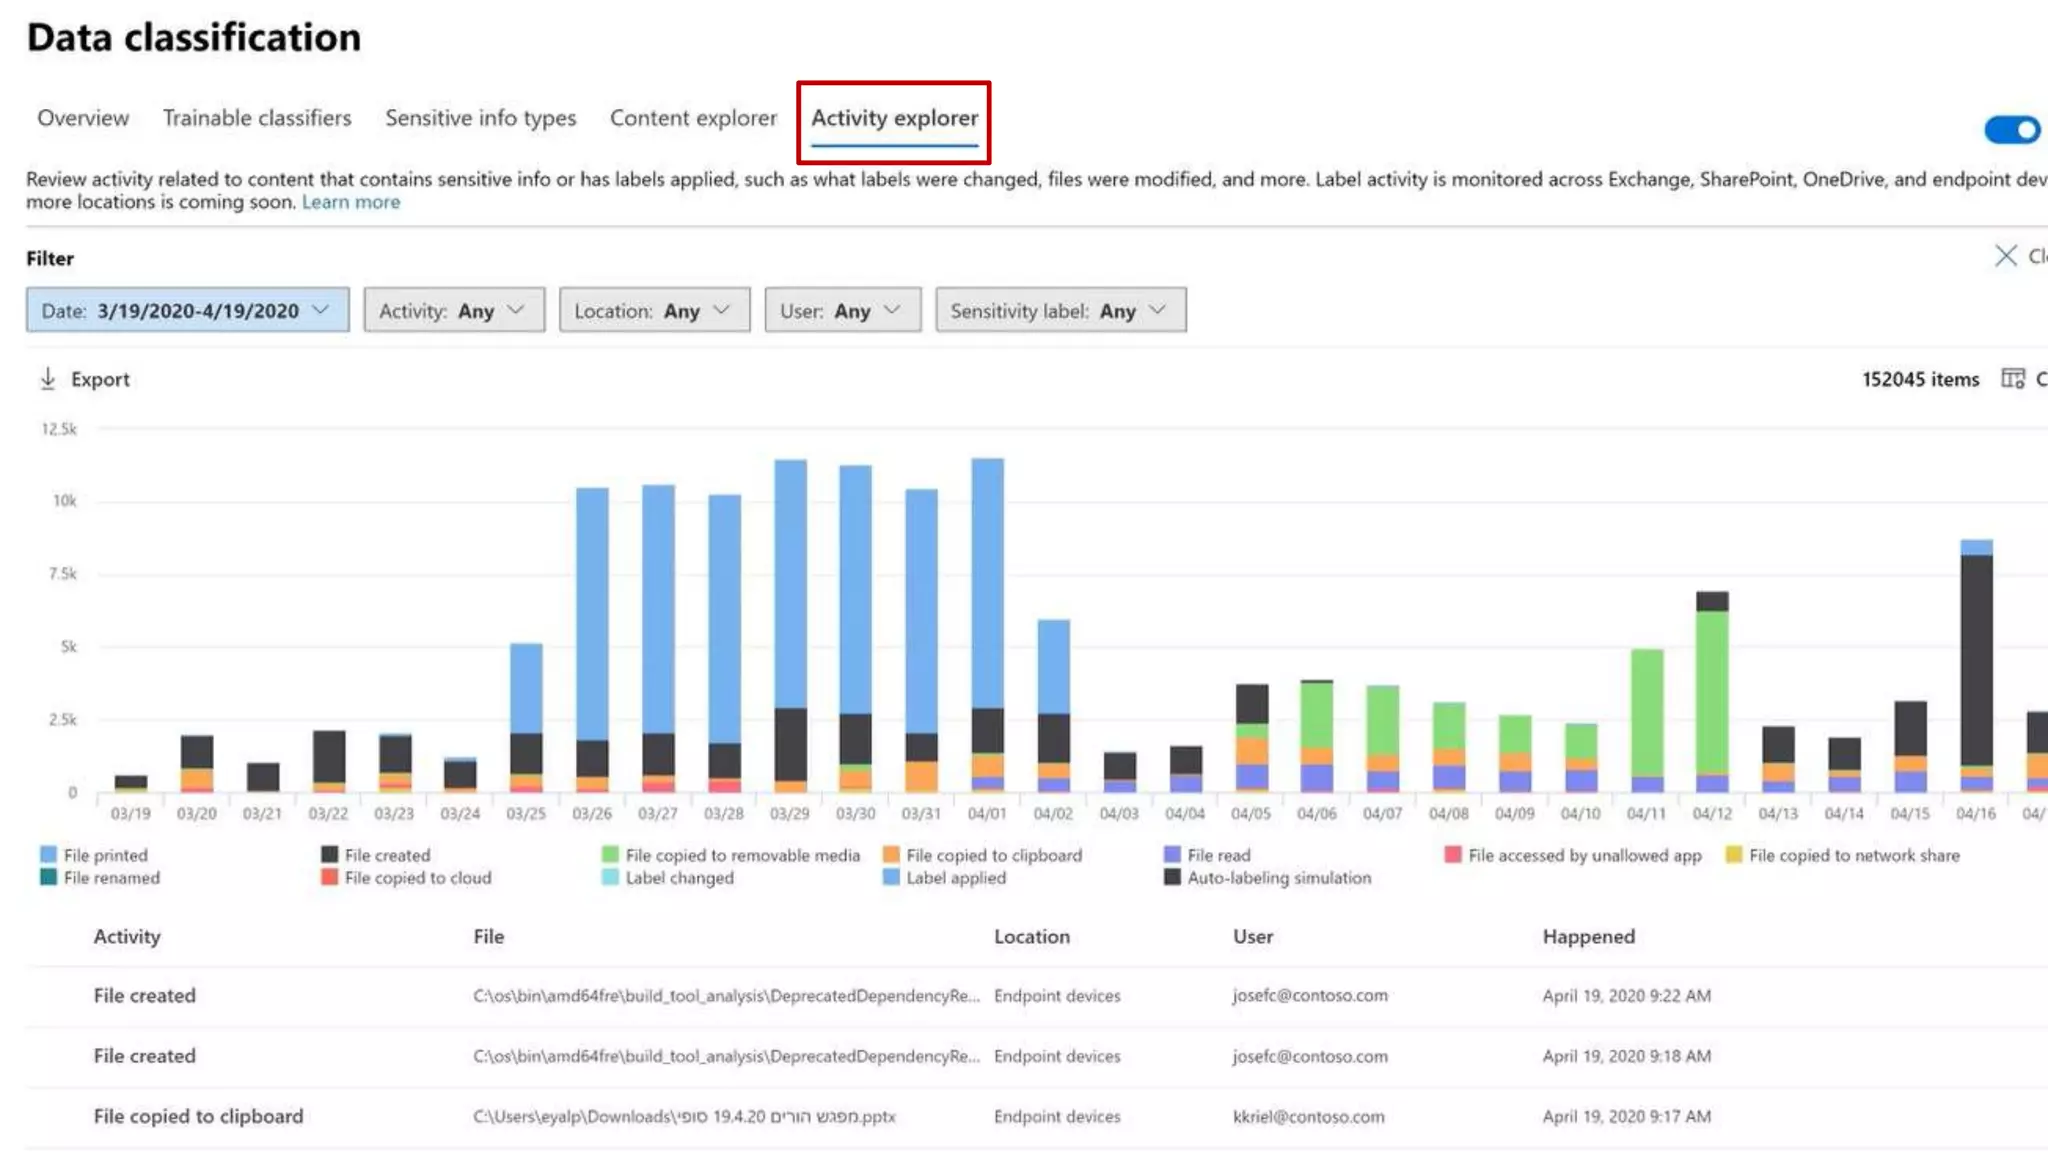Click the File printed legend square
This screenshot has width=2048, height=1152.
(48, 855)
